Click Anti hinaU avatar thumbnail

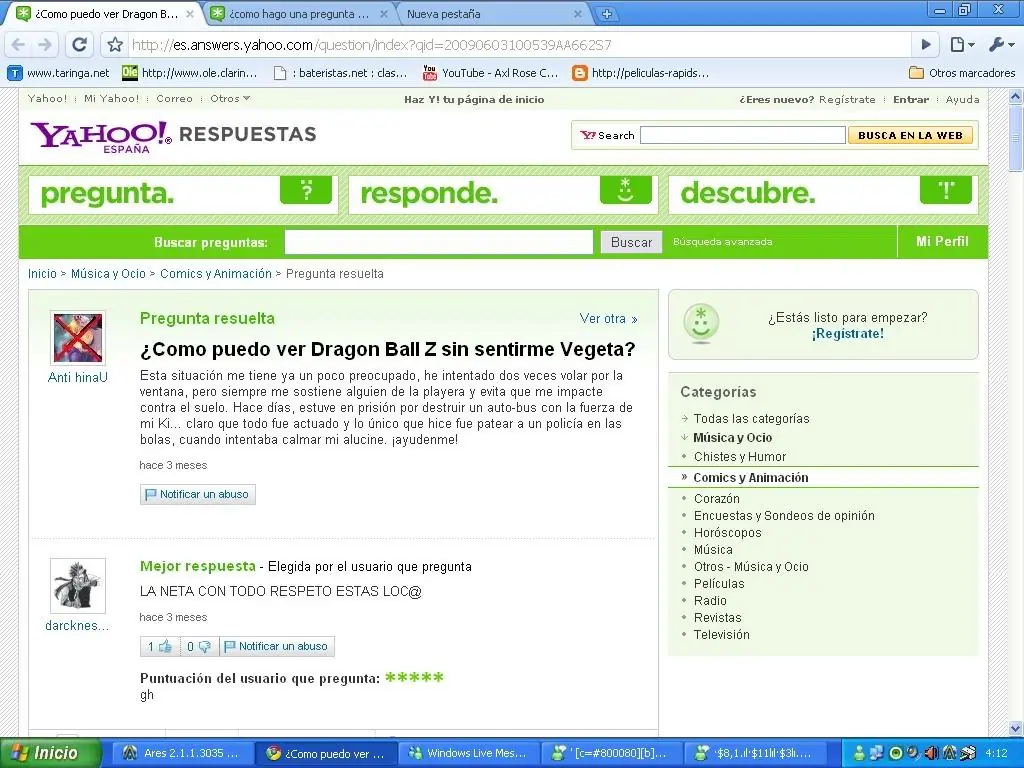(78, 338)
